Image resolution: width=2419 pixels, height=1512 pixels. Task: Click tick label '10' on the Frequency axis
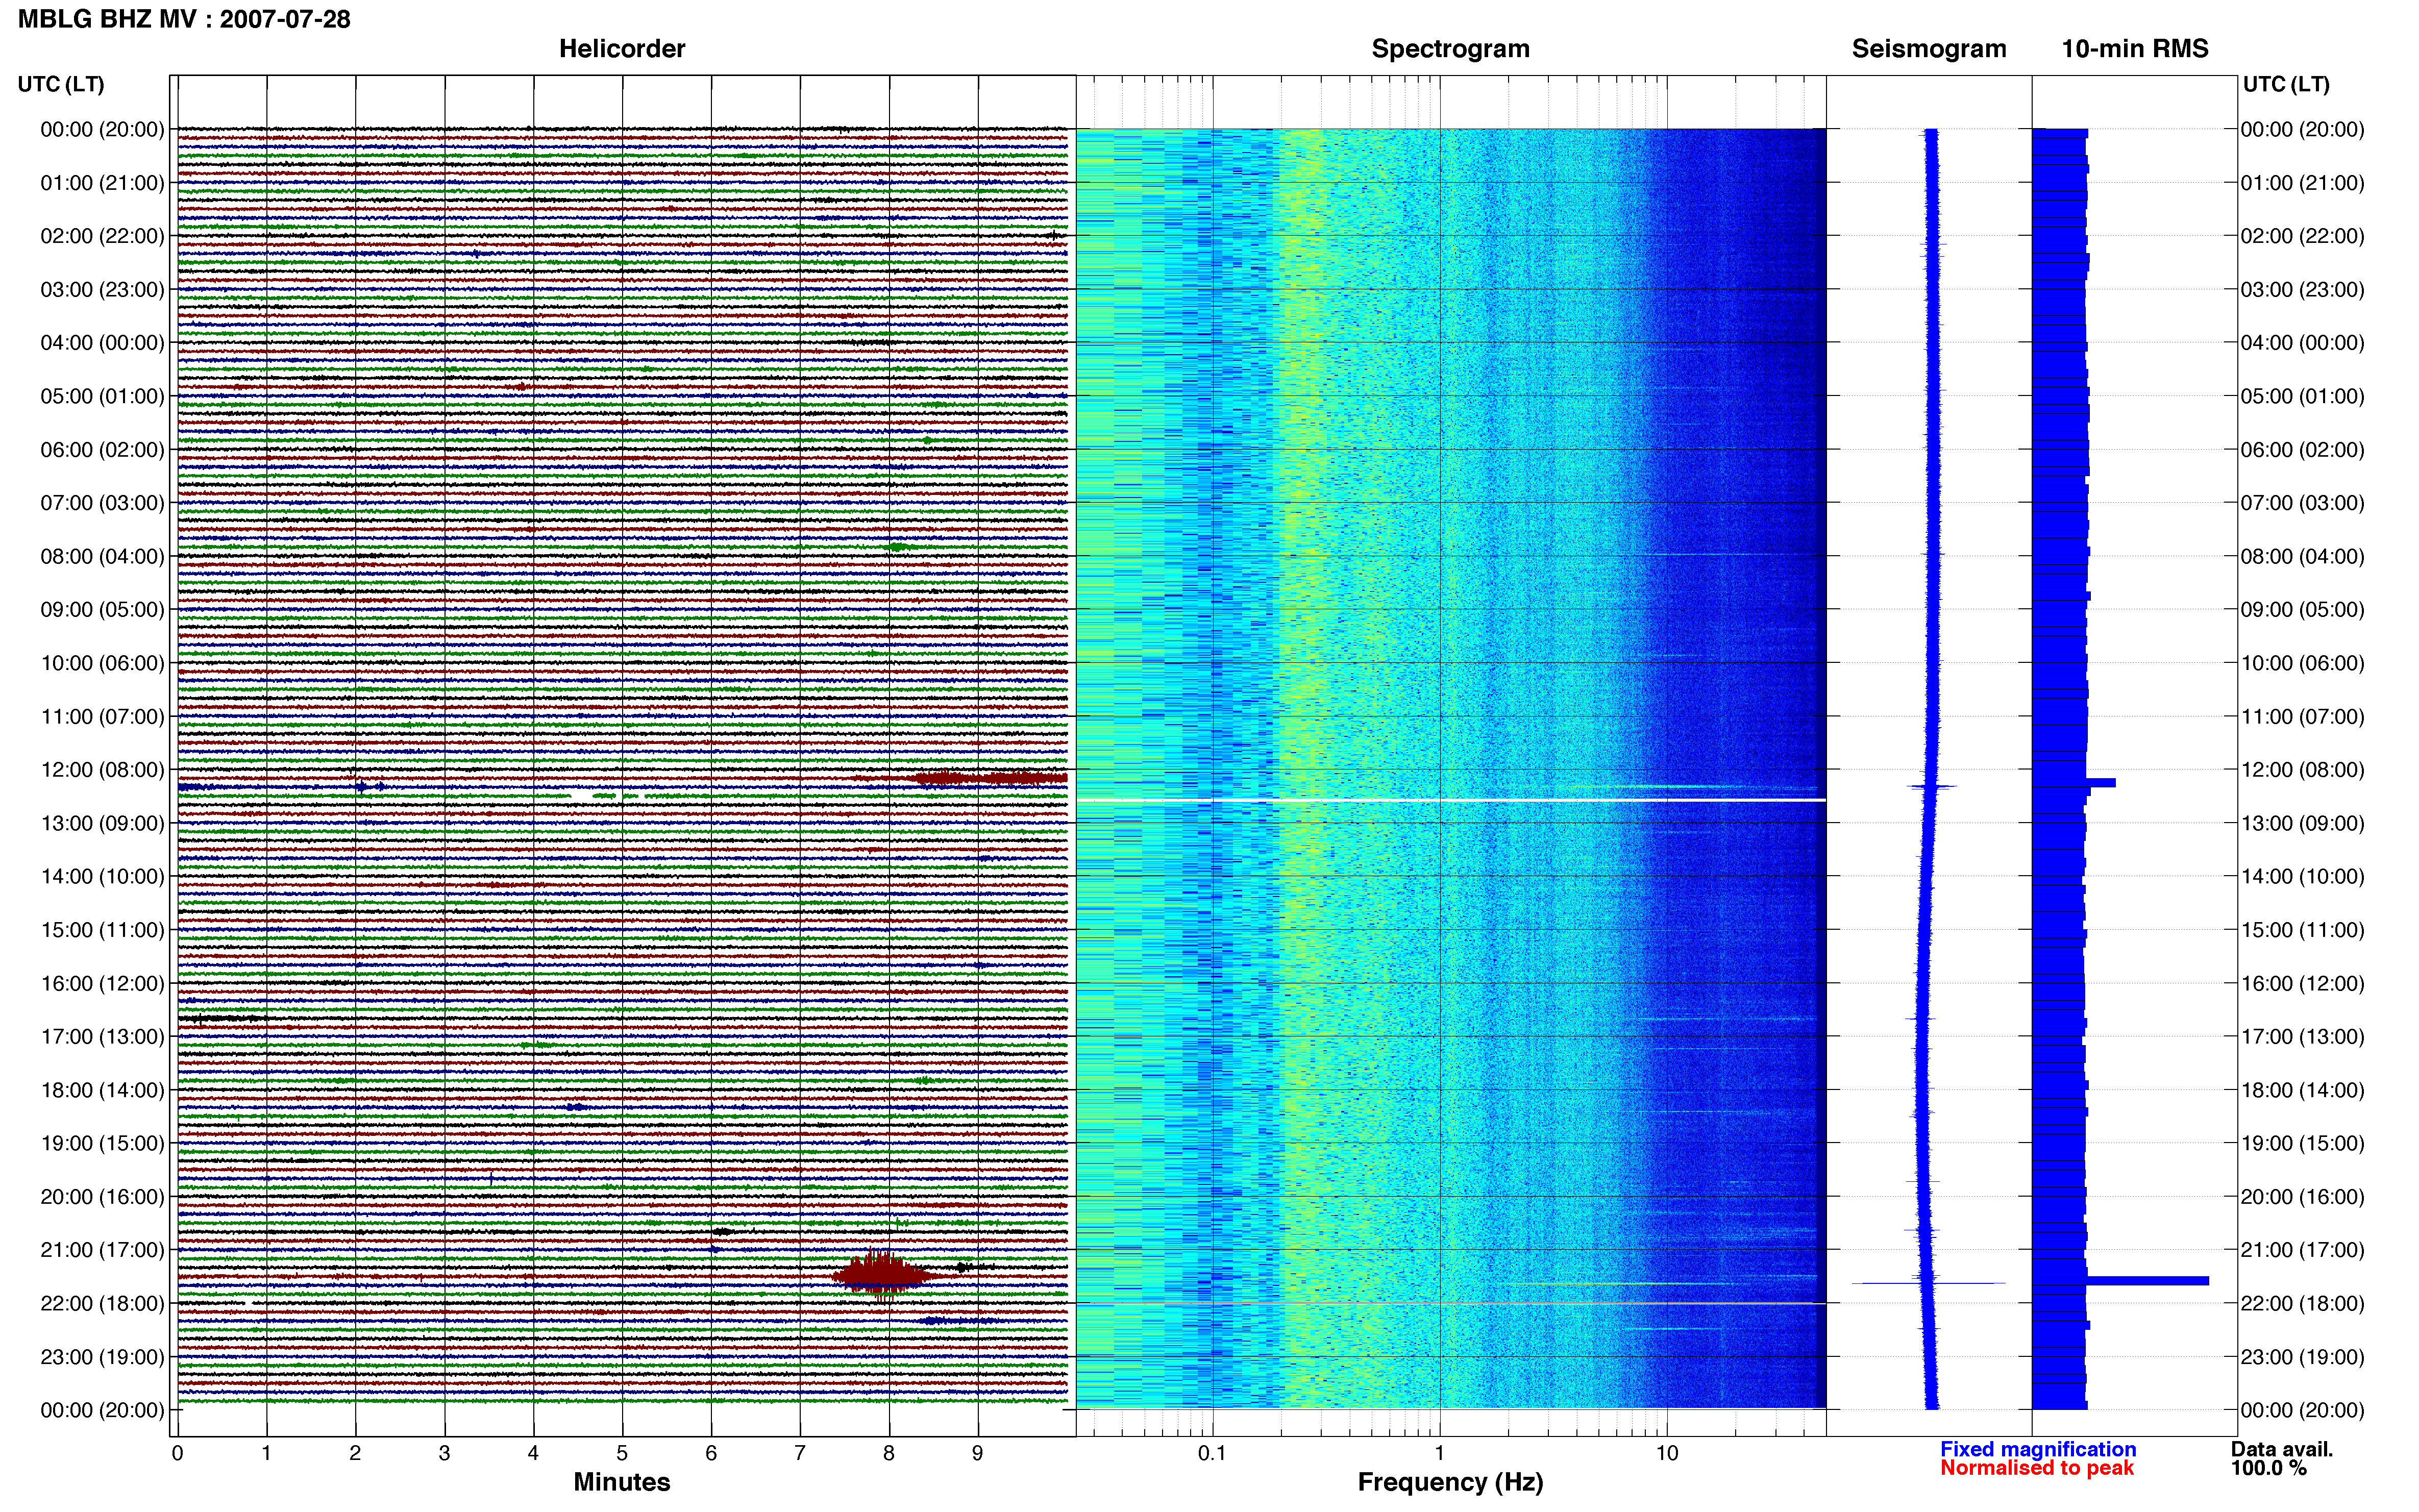click(x=1667, y=1454)
